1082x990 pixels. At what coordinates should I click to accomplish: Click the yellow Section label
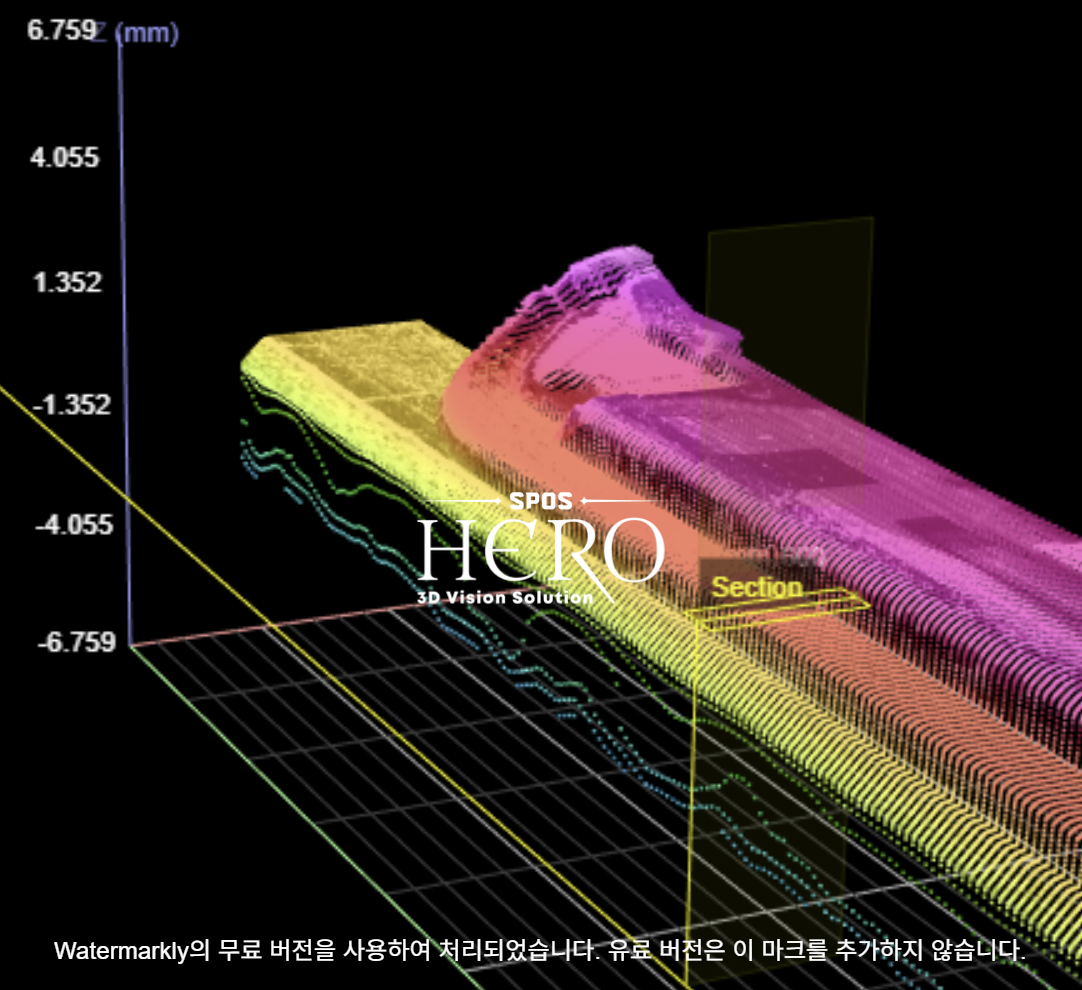757,587
